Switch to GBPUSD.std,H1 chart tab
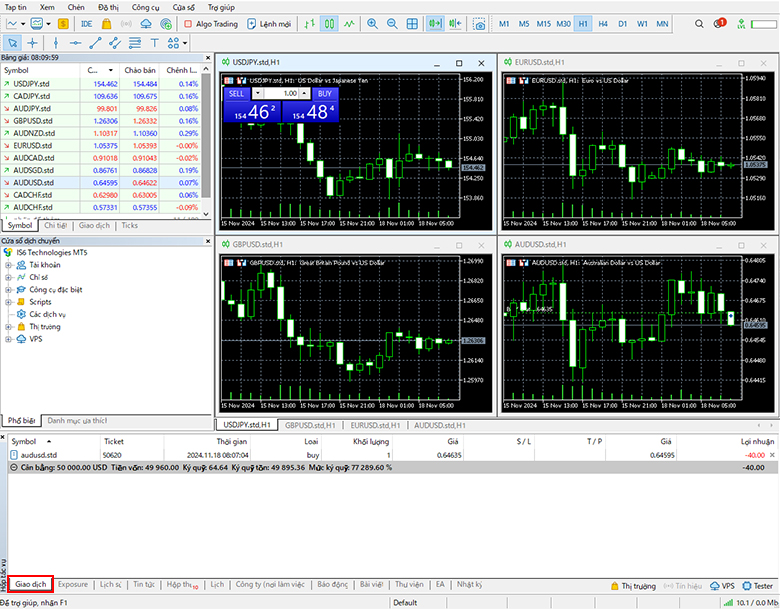The width and height of the screenshot is (780, 609). pos(310,425)
